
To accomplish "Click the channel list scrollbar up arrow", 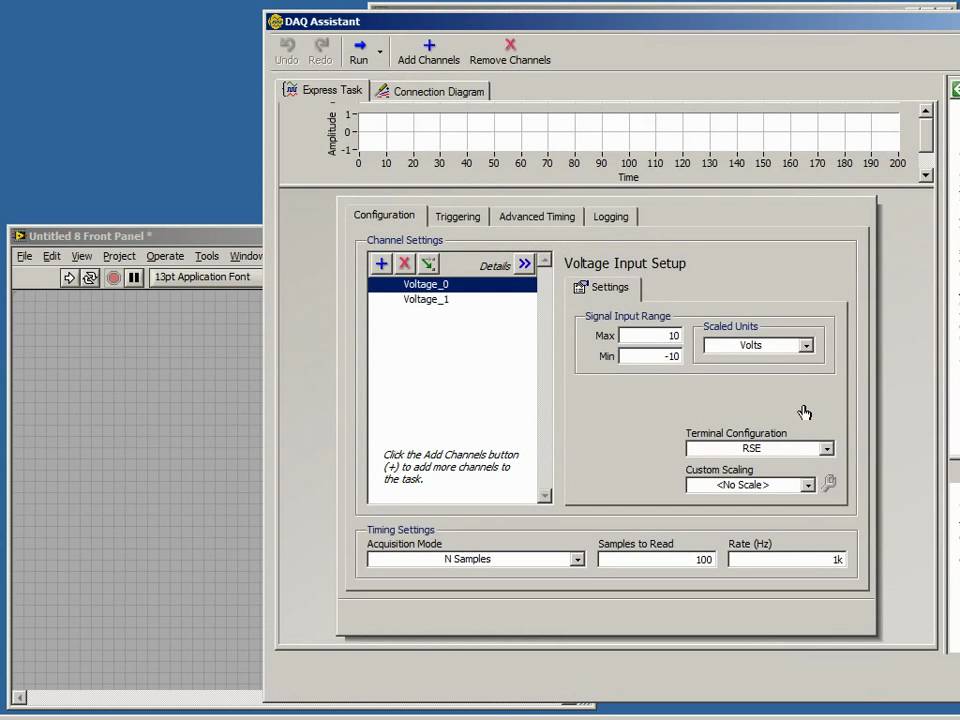I will point(544,260).
